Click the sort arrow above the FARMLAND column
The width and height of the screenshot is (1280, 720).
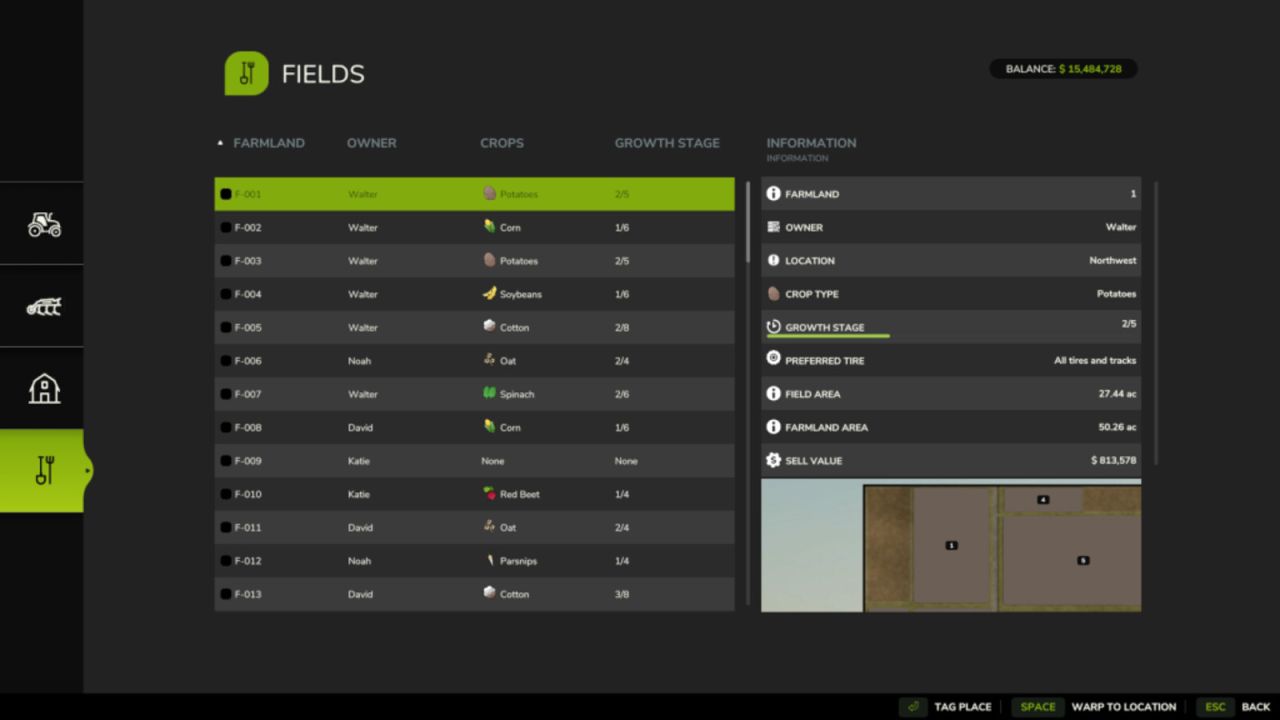coord(220,142)
